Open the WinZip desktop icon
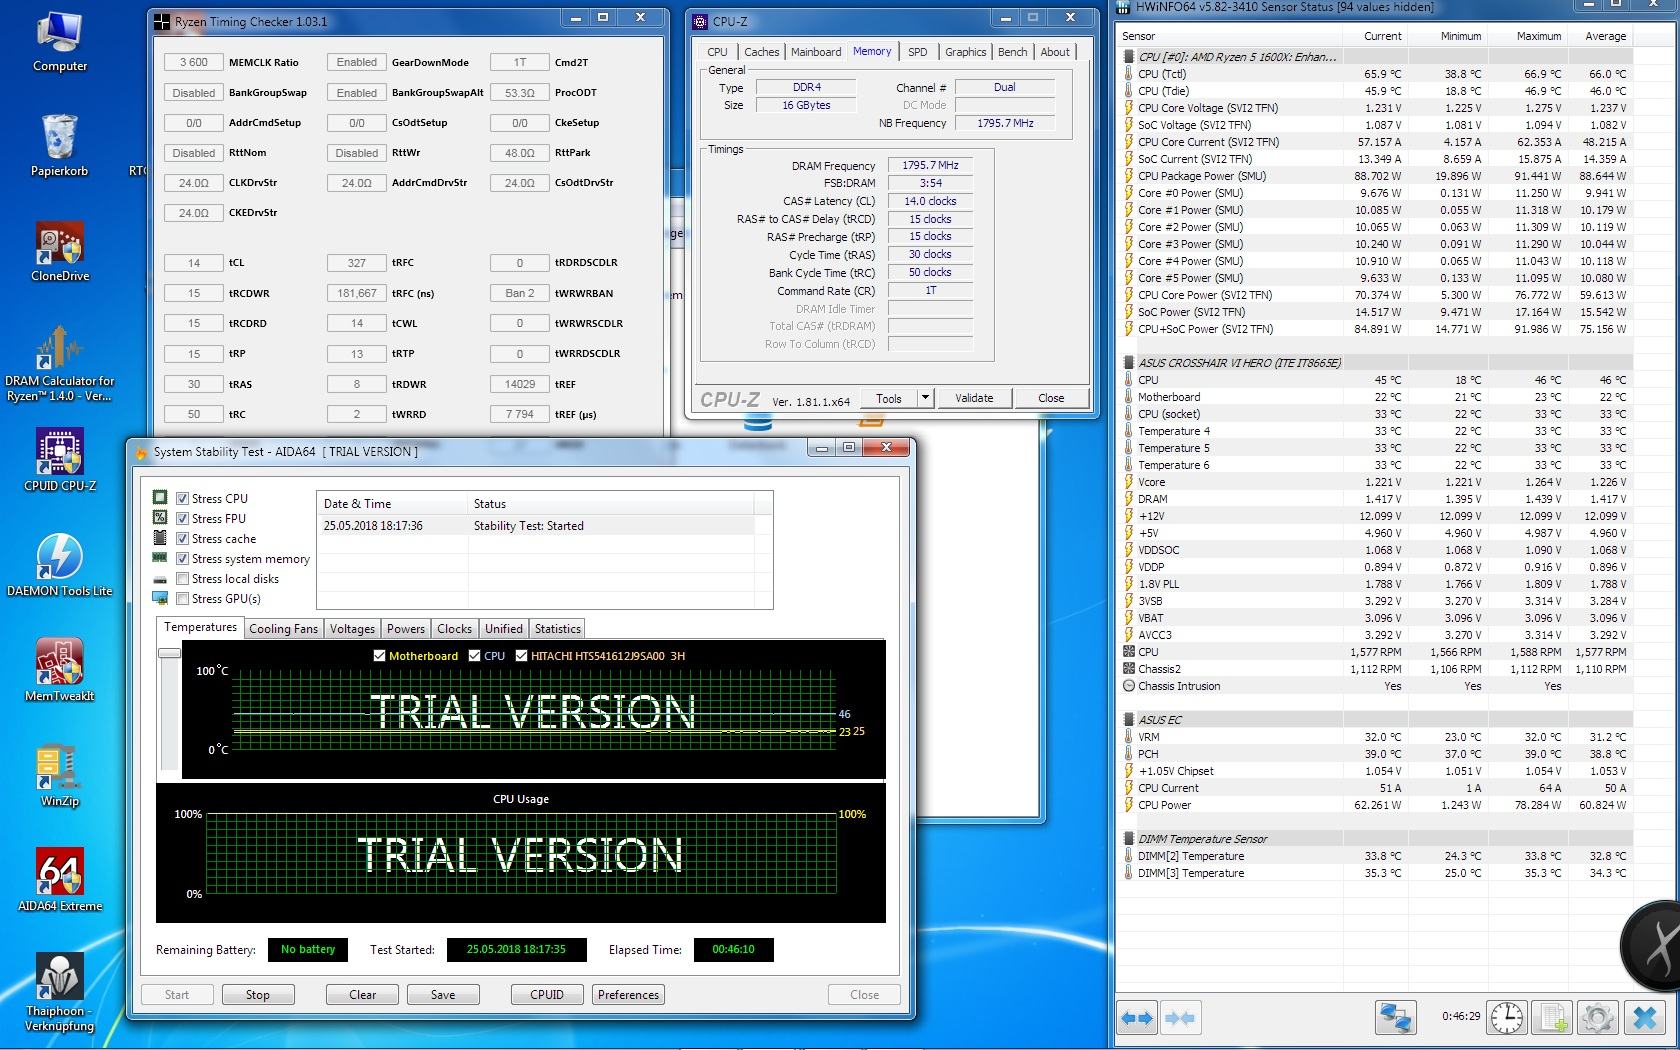The height and width of the screenshot is (1050, 1680). click(59, 775)
